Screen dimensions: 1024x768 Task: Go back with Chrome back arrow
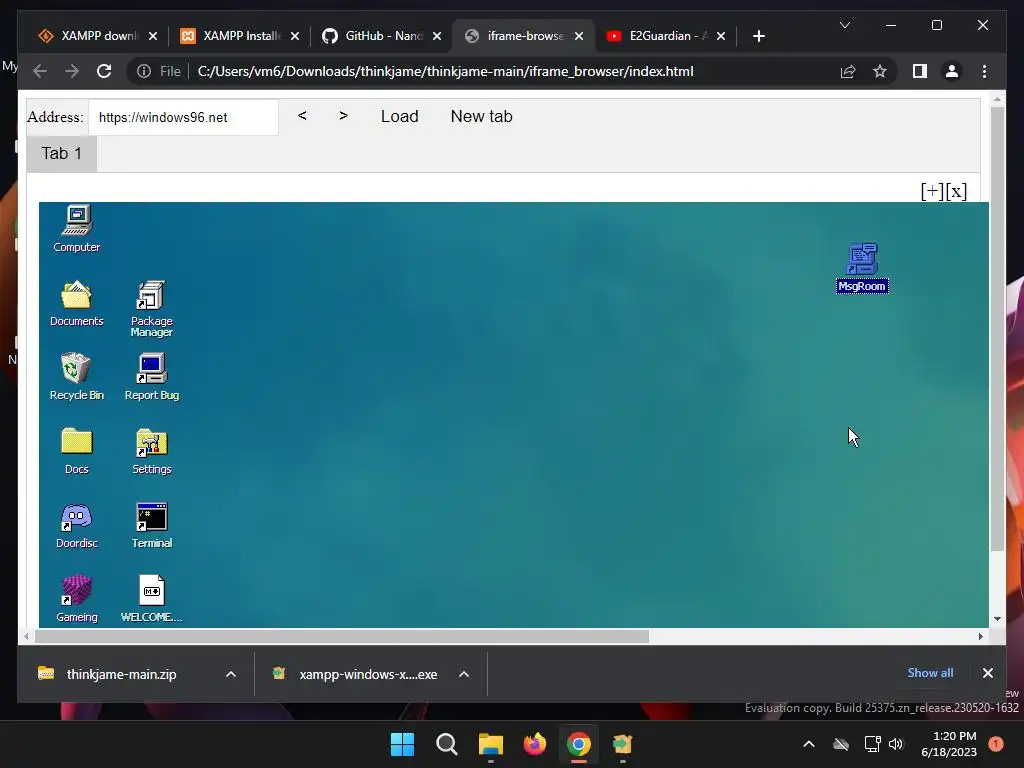pos(40,71)
